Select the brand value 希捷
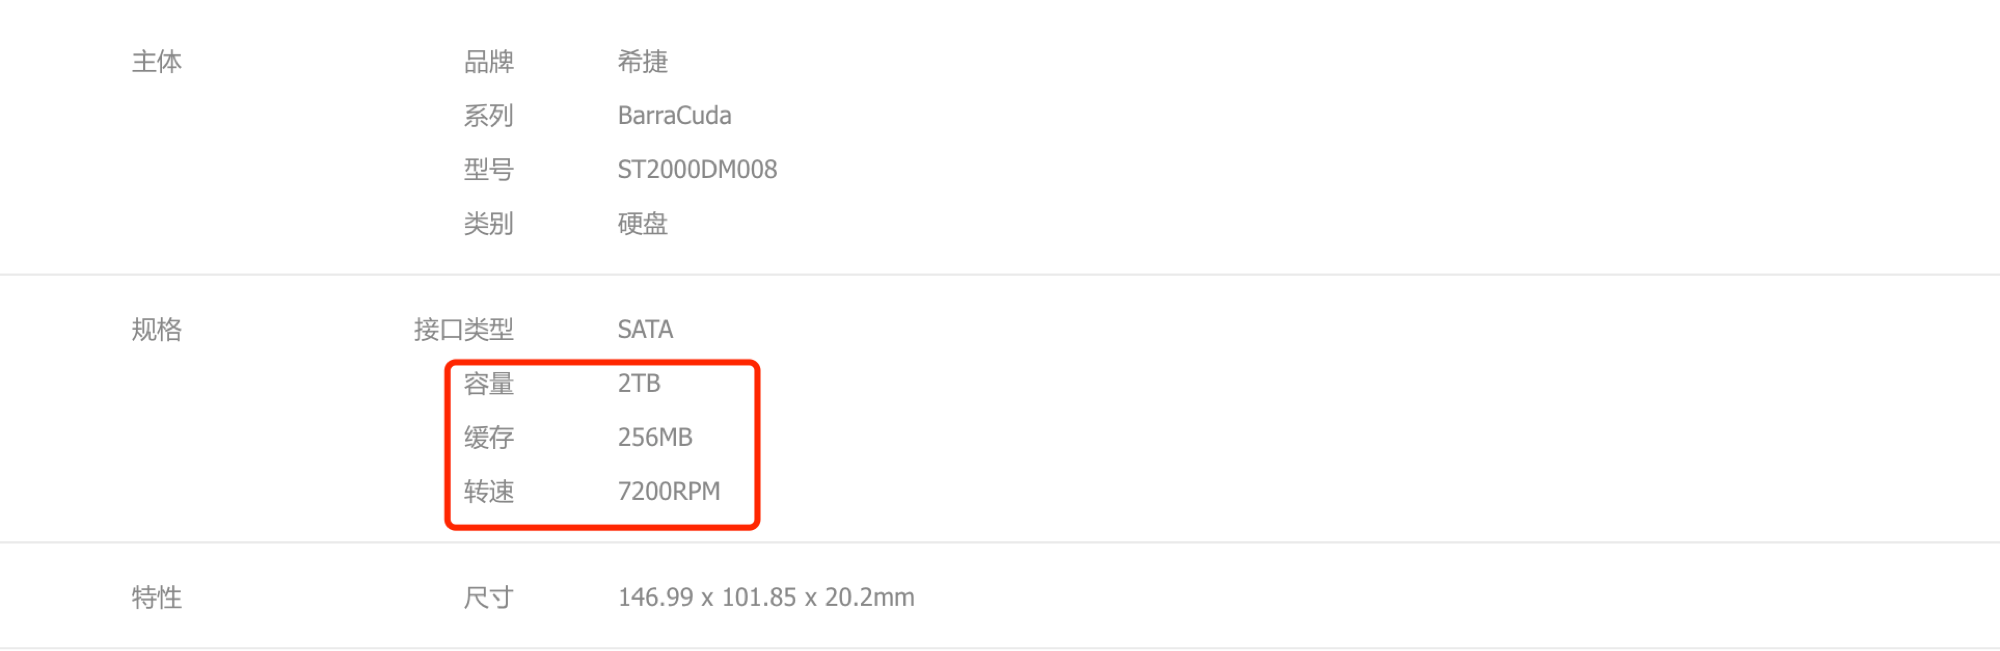This screenshot has height=651, width=2000. 642,62
